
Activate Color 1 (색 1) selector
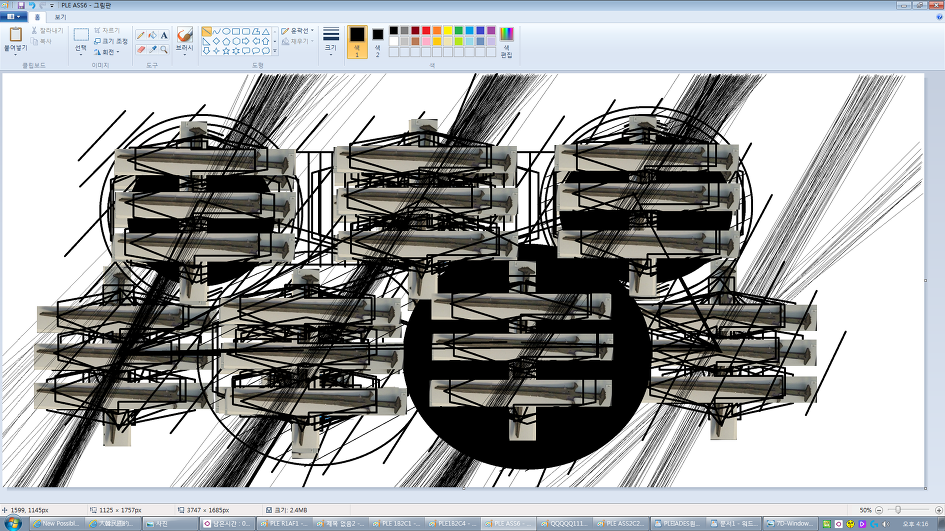tap(357, 41)
